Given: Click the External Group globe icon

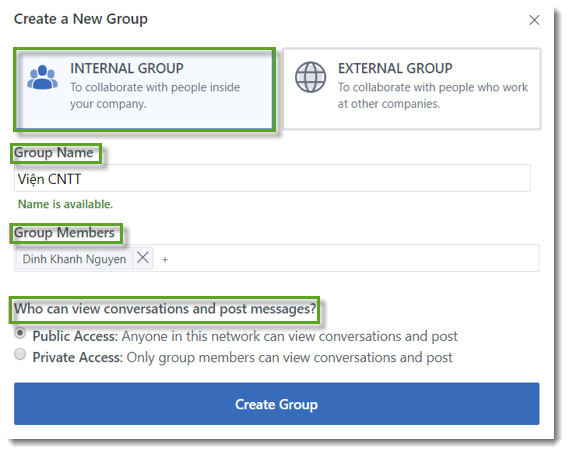Looking at the screenshot, I should point(310,77).
